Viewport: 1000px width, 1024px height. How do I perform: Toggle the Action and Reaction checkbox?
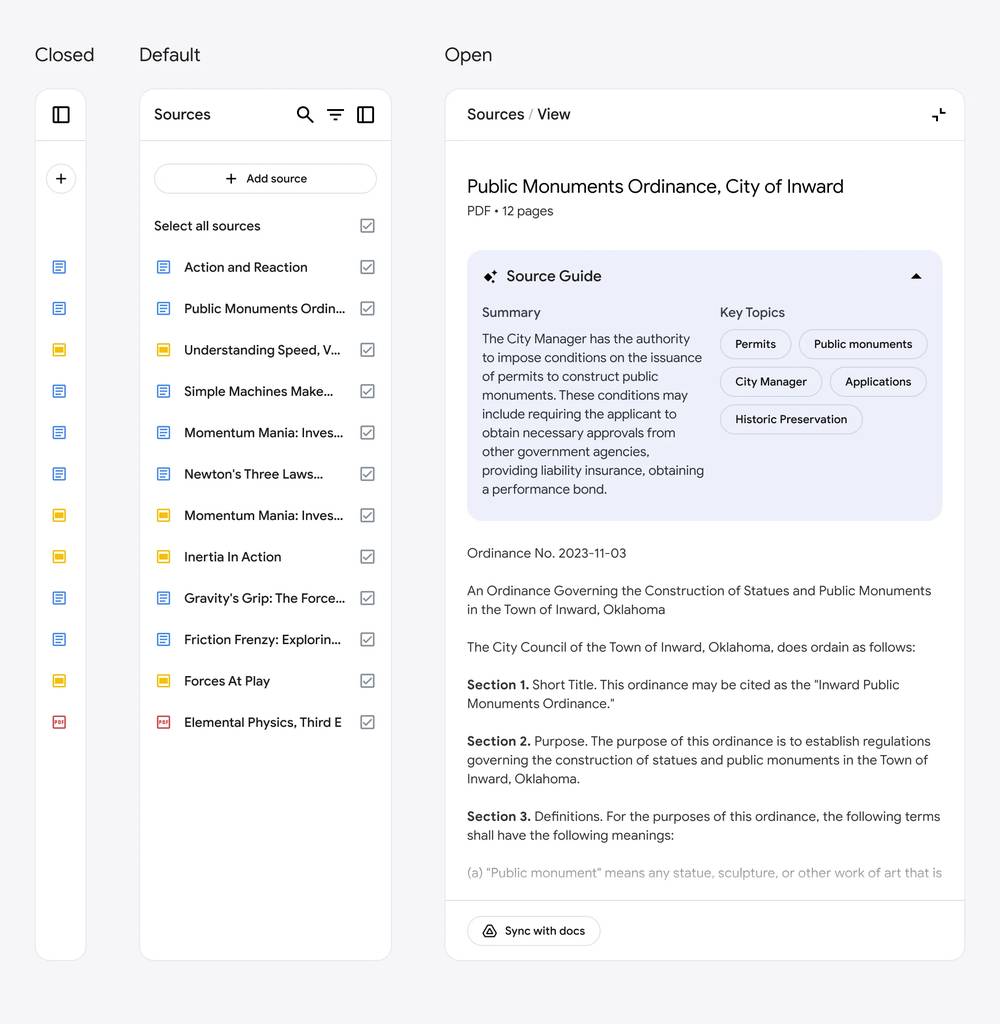coord(367,267)
